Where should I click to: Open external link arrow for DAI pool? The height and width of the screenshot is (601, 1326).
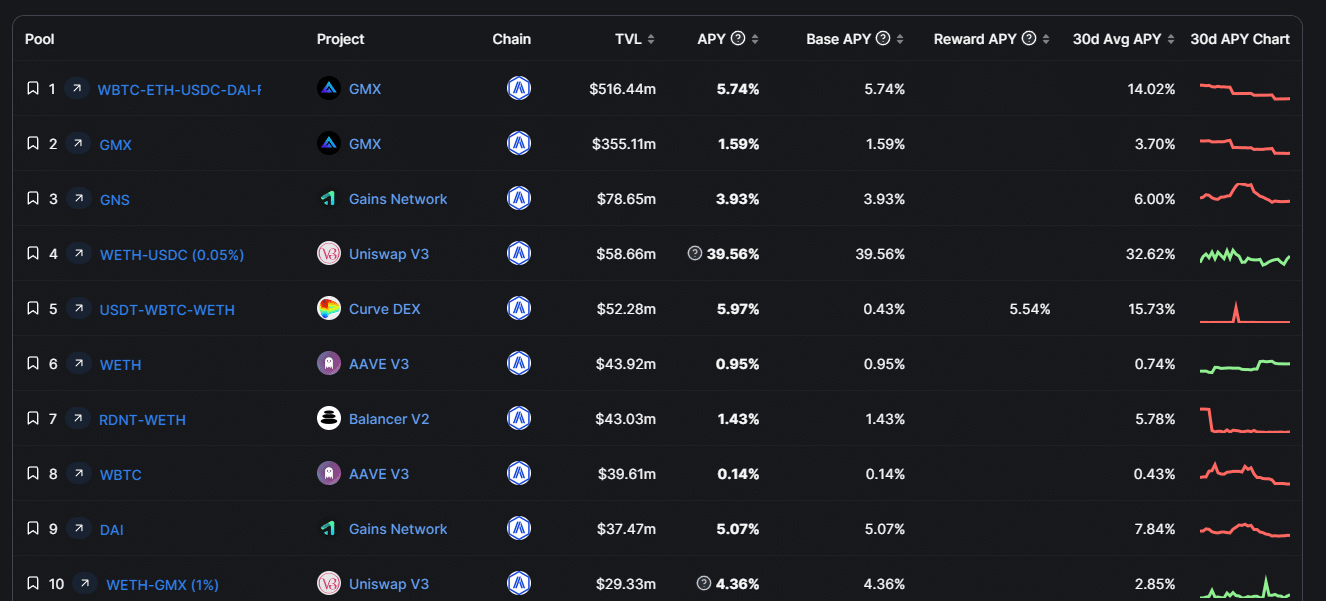click(77, 529)
